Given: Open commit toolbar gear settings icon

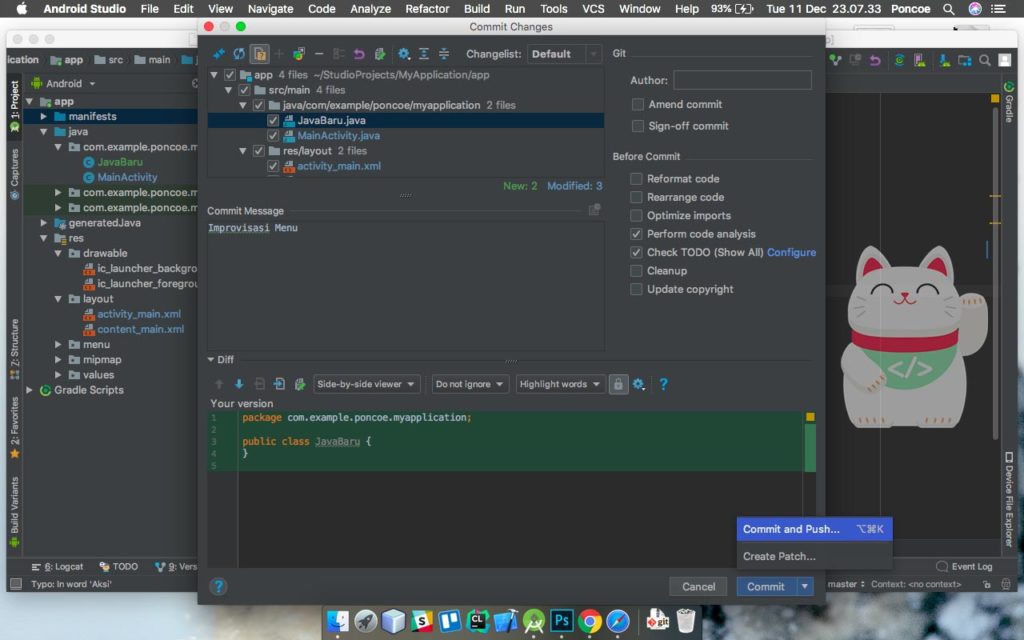Looking at the screenshot, I should point(404,54).
